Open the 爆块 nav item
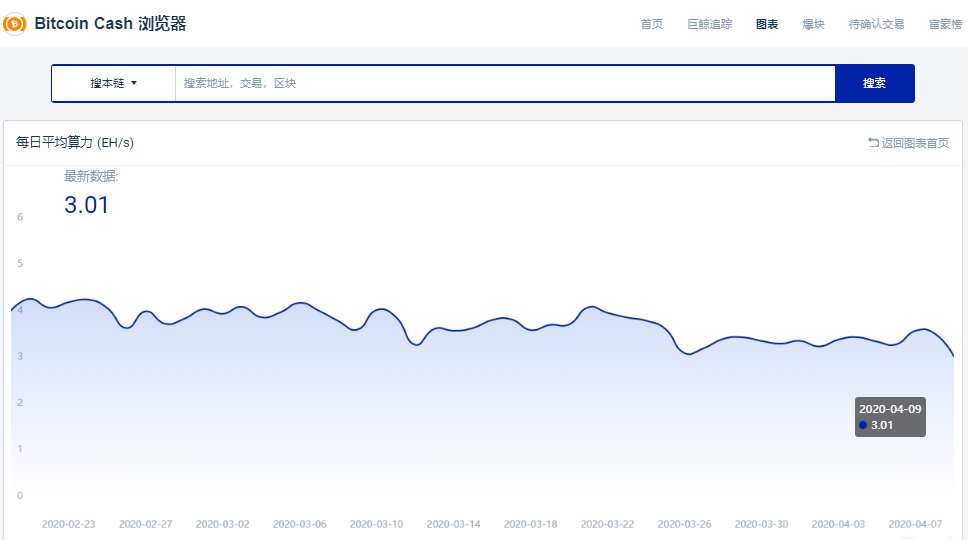 point(813,24)
